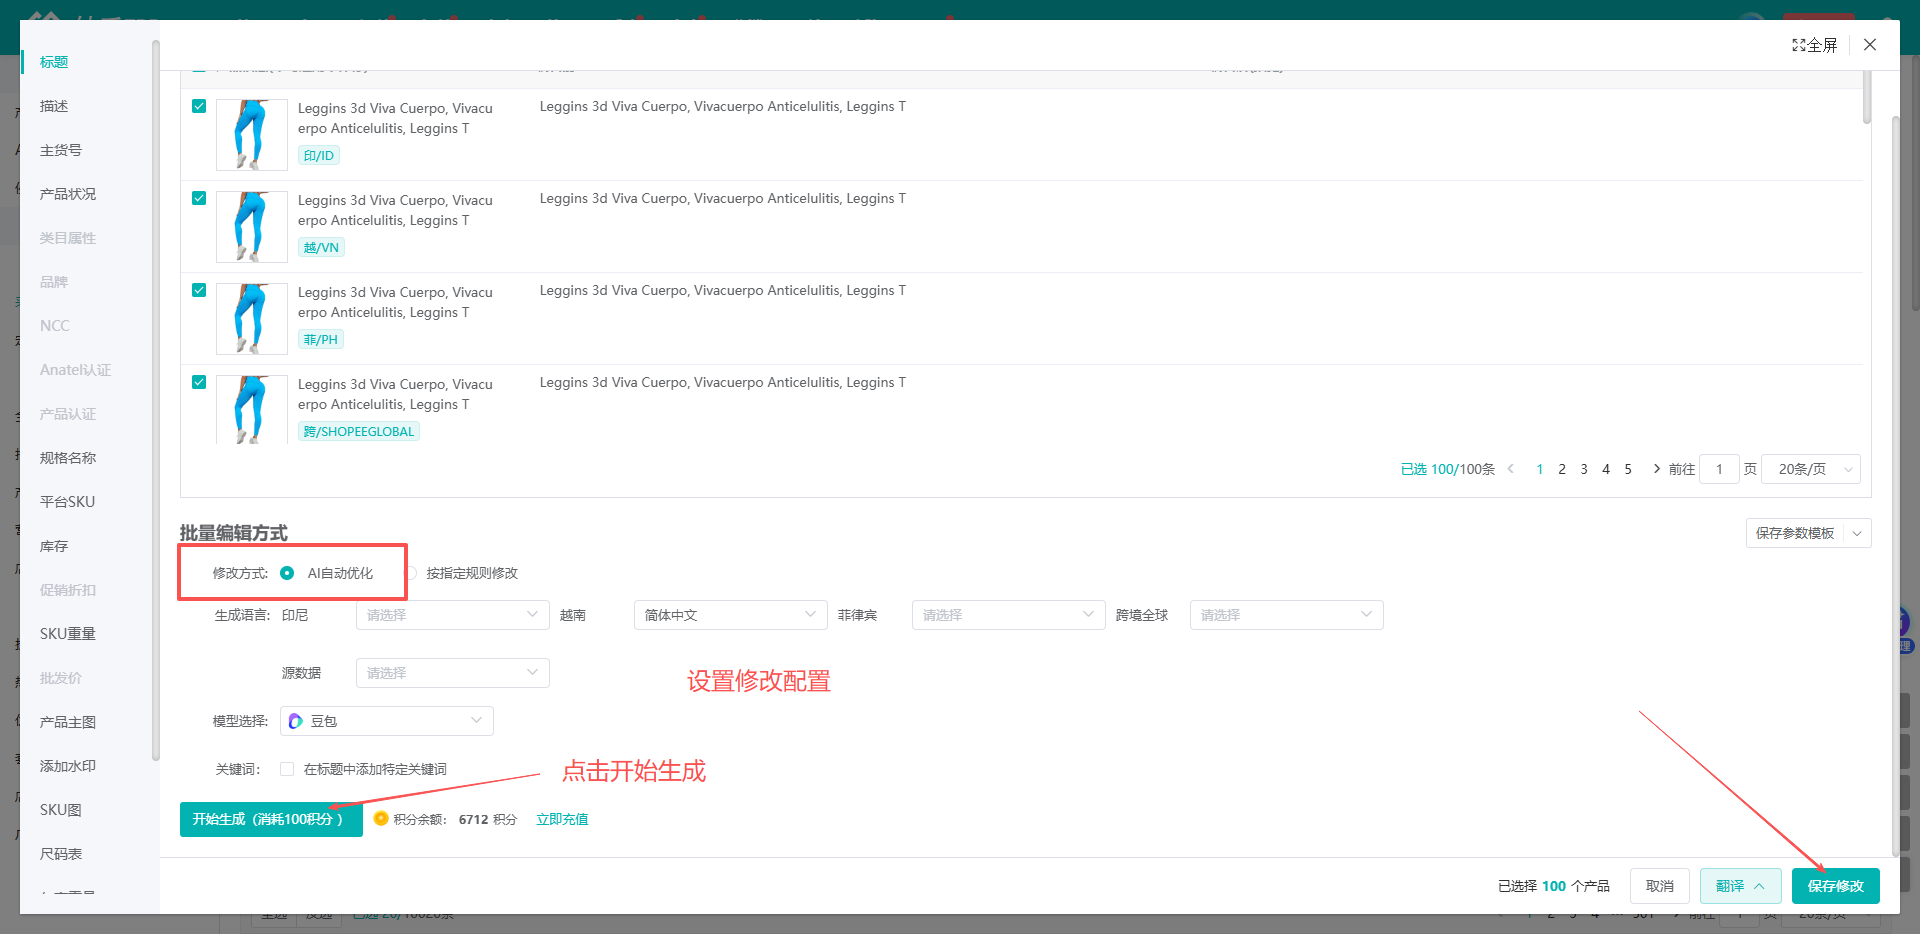This screenshot has width=1920, height=934.
Task: Go to next page arrow
Action: point(1656,469)
